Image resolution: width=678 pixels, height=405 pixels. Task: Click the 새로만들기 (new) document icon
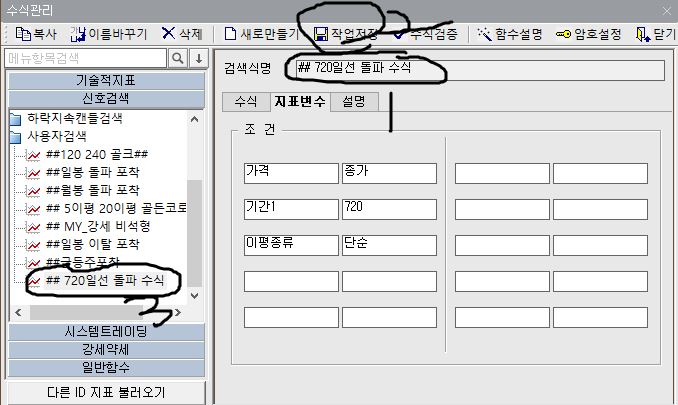[230, 34]
